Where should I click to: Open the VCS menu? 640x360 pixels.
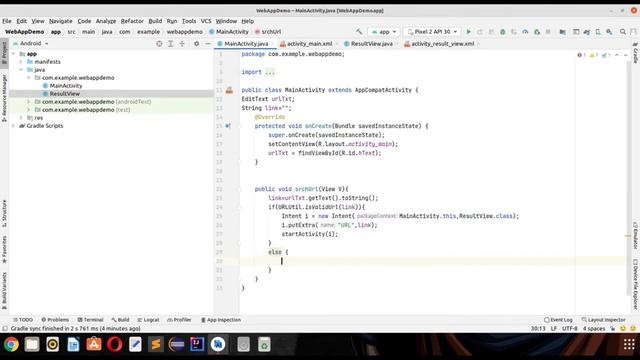pyautogui.click(x=206, y=21)
